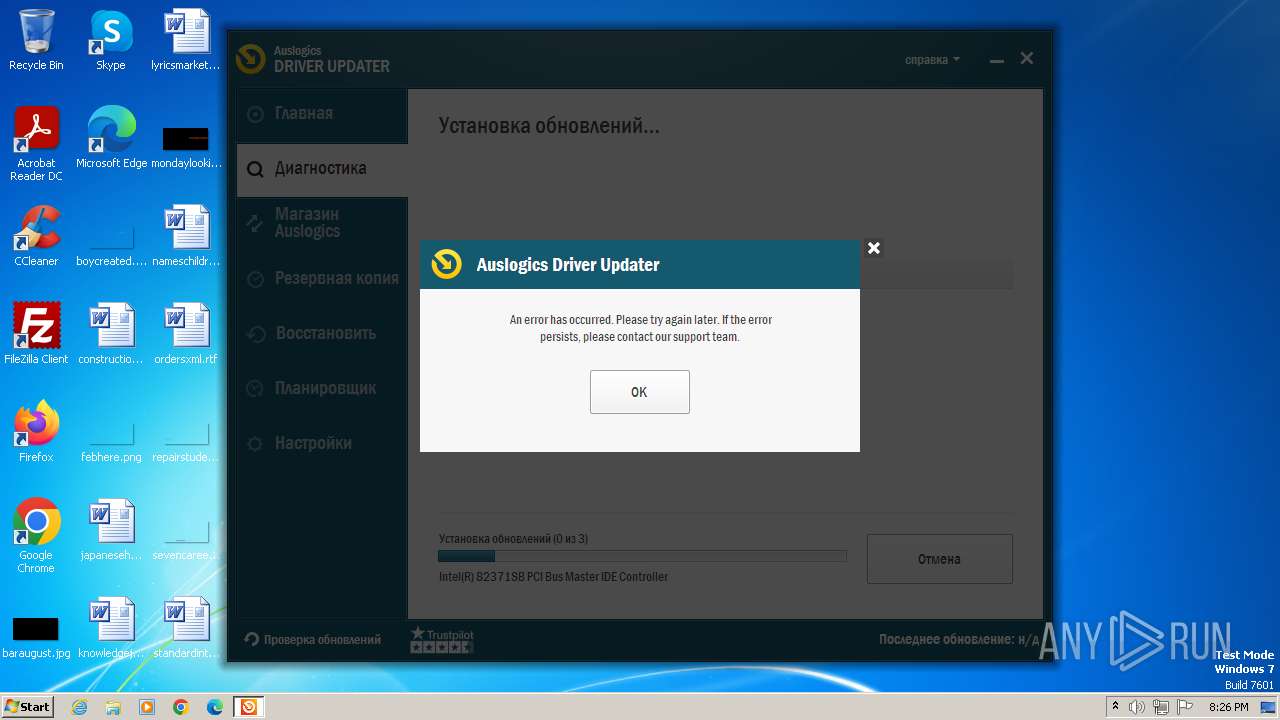This screenshot has height=720, width=1280.
Task: Show hidden system tray icons
Action: point(1116,707)
